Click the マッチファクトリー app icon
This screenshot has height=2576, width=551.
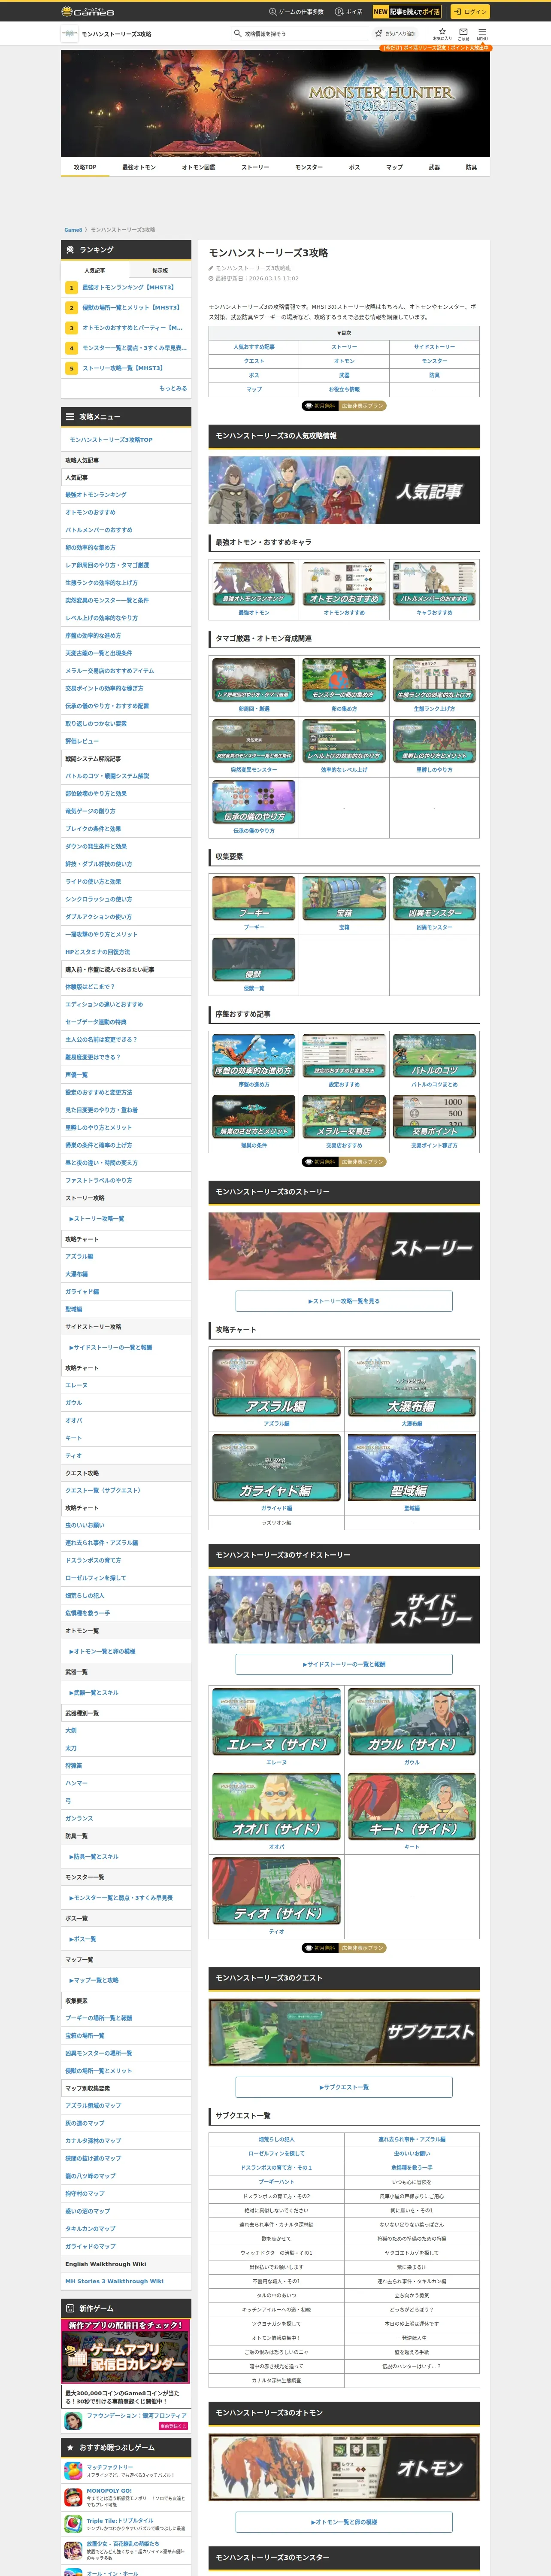click(73, 2471)
